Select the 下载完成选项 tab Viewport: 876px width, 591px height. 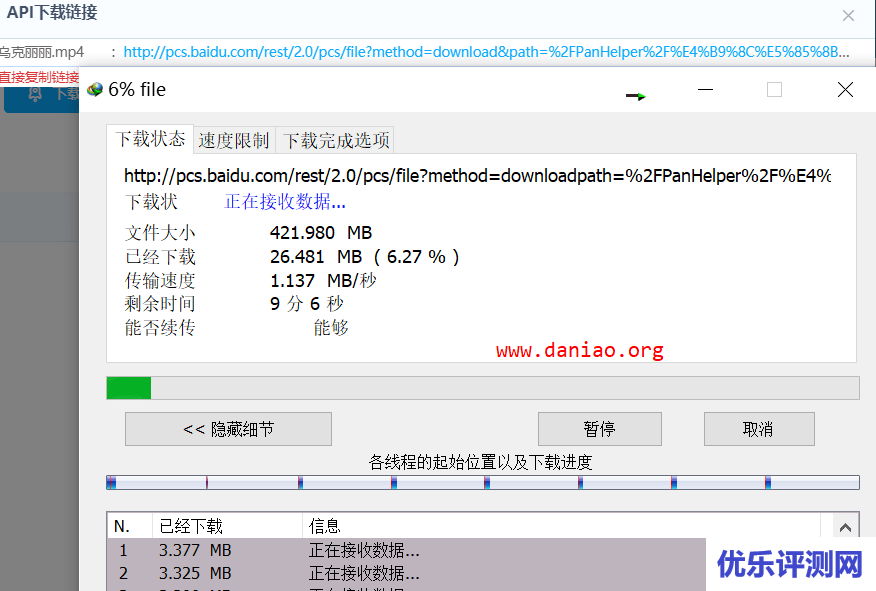[335, 141]
